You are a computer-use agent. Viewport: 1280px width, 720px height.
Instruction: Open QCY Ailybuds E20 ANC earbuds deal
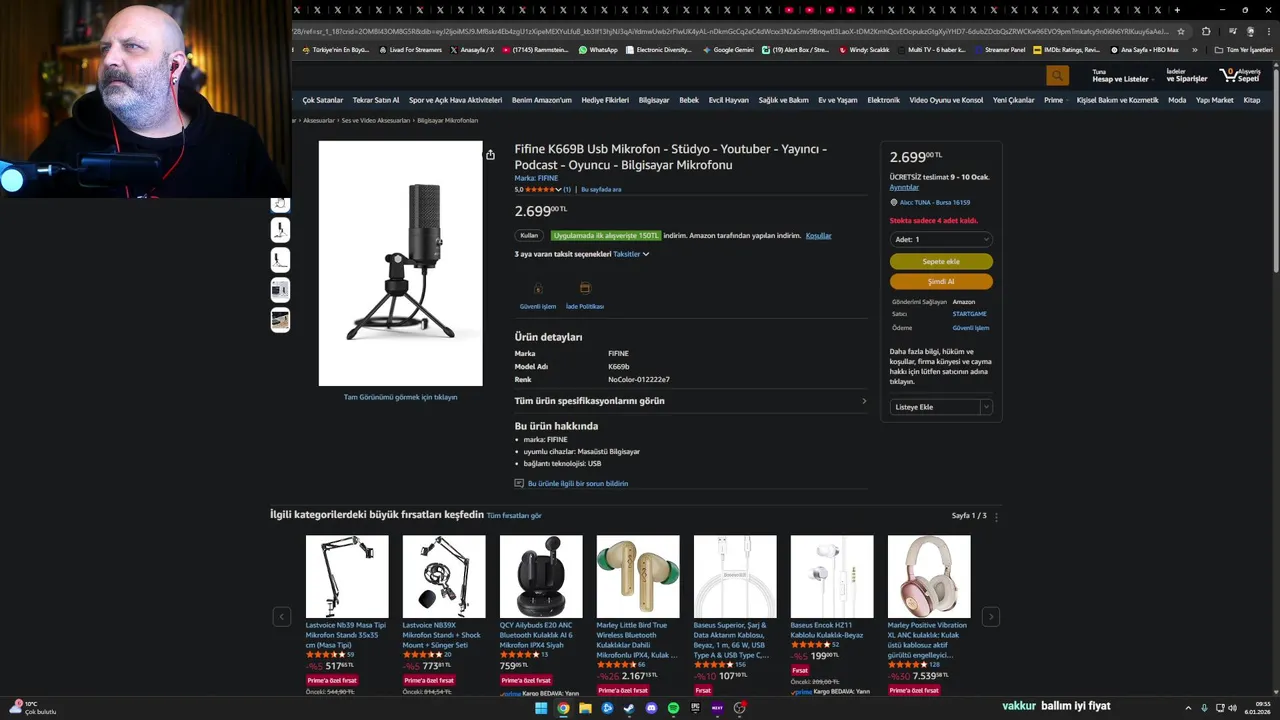541,576
